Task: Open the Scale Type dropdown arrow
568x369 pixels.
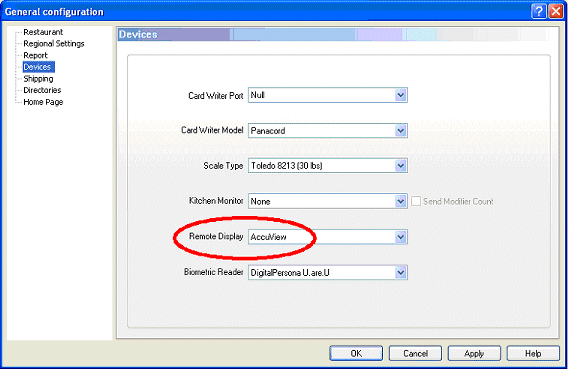Action: point(400,166)
